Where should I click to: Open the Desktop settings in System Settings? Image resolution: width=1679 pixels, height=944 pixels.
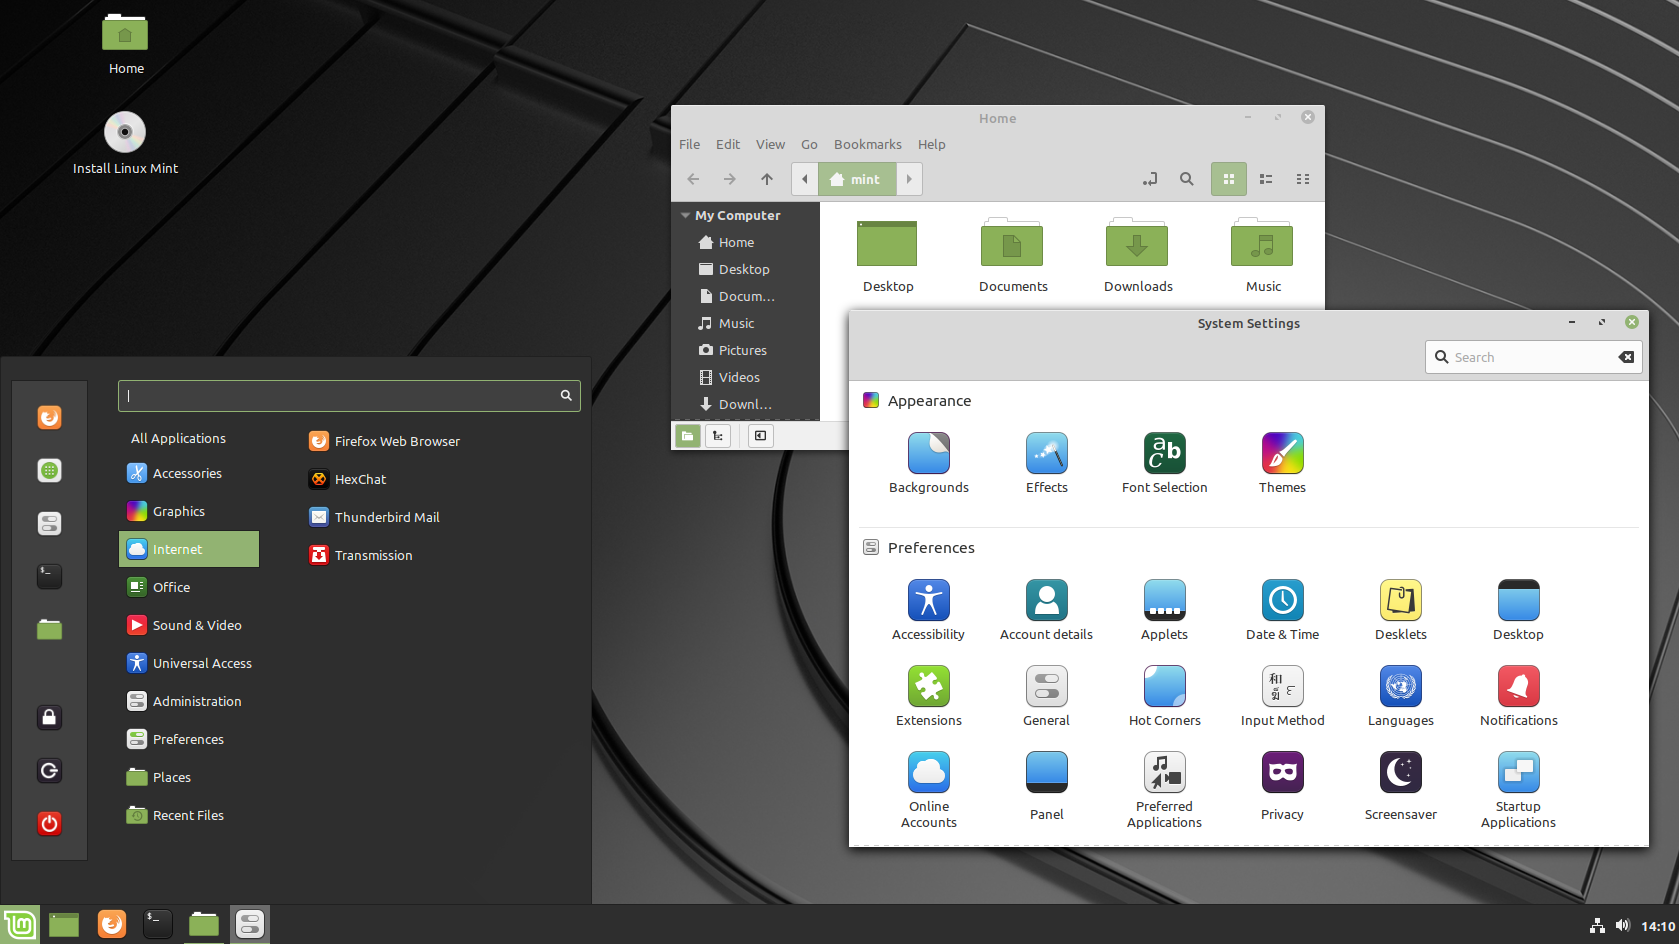click(1518, 610)
